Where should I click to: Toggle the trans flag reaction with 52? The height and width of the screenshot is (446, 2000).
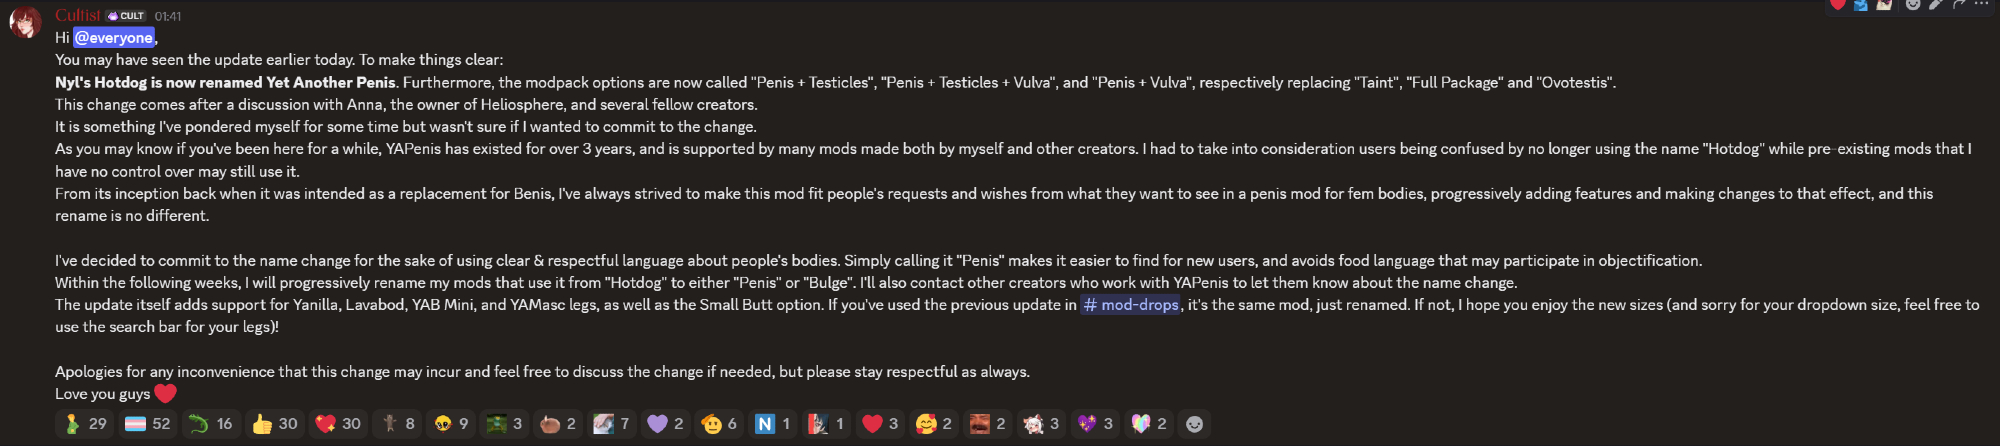pos(147,424)
